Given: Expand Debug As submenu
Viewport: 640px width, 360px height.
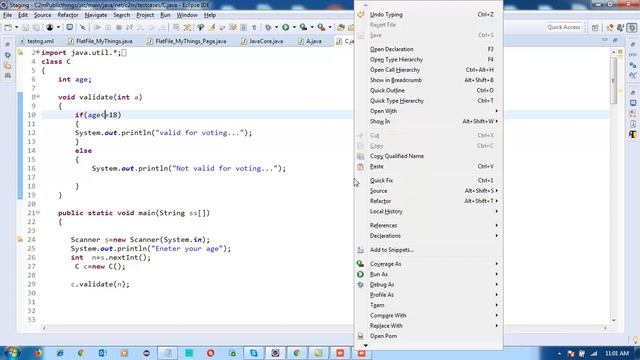Looking at the screenshot, I should pos(429,284).
